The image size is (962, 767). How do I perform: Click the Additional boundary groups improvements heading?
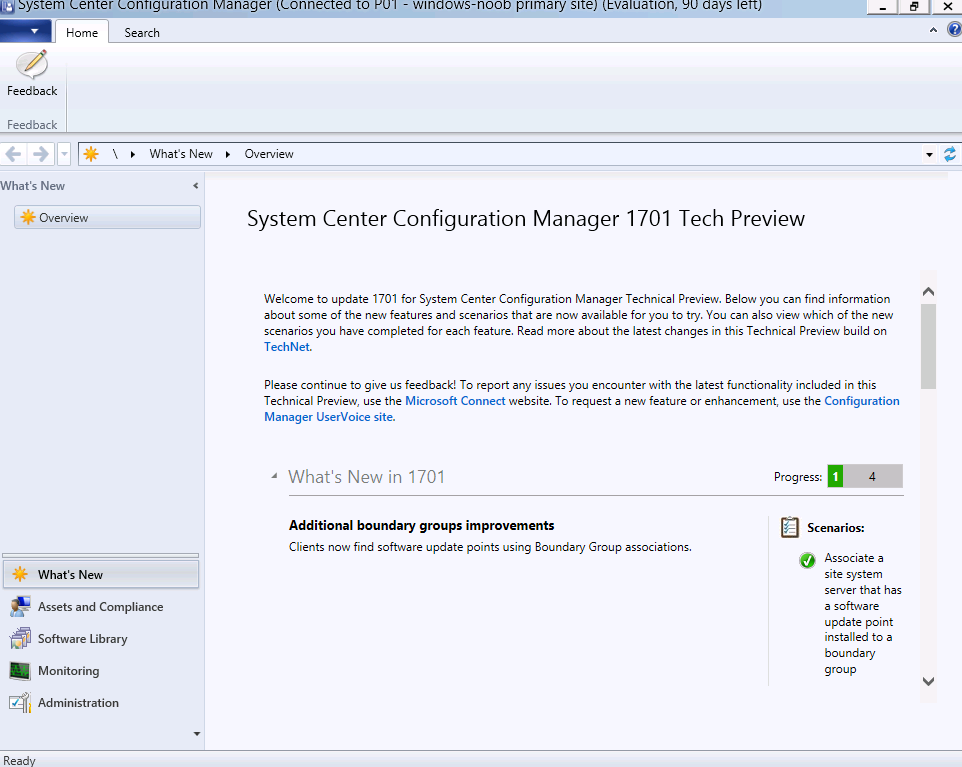tap(421, 525)
